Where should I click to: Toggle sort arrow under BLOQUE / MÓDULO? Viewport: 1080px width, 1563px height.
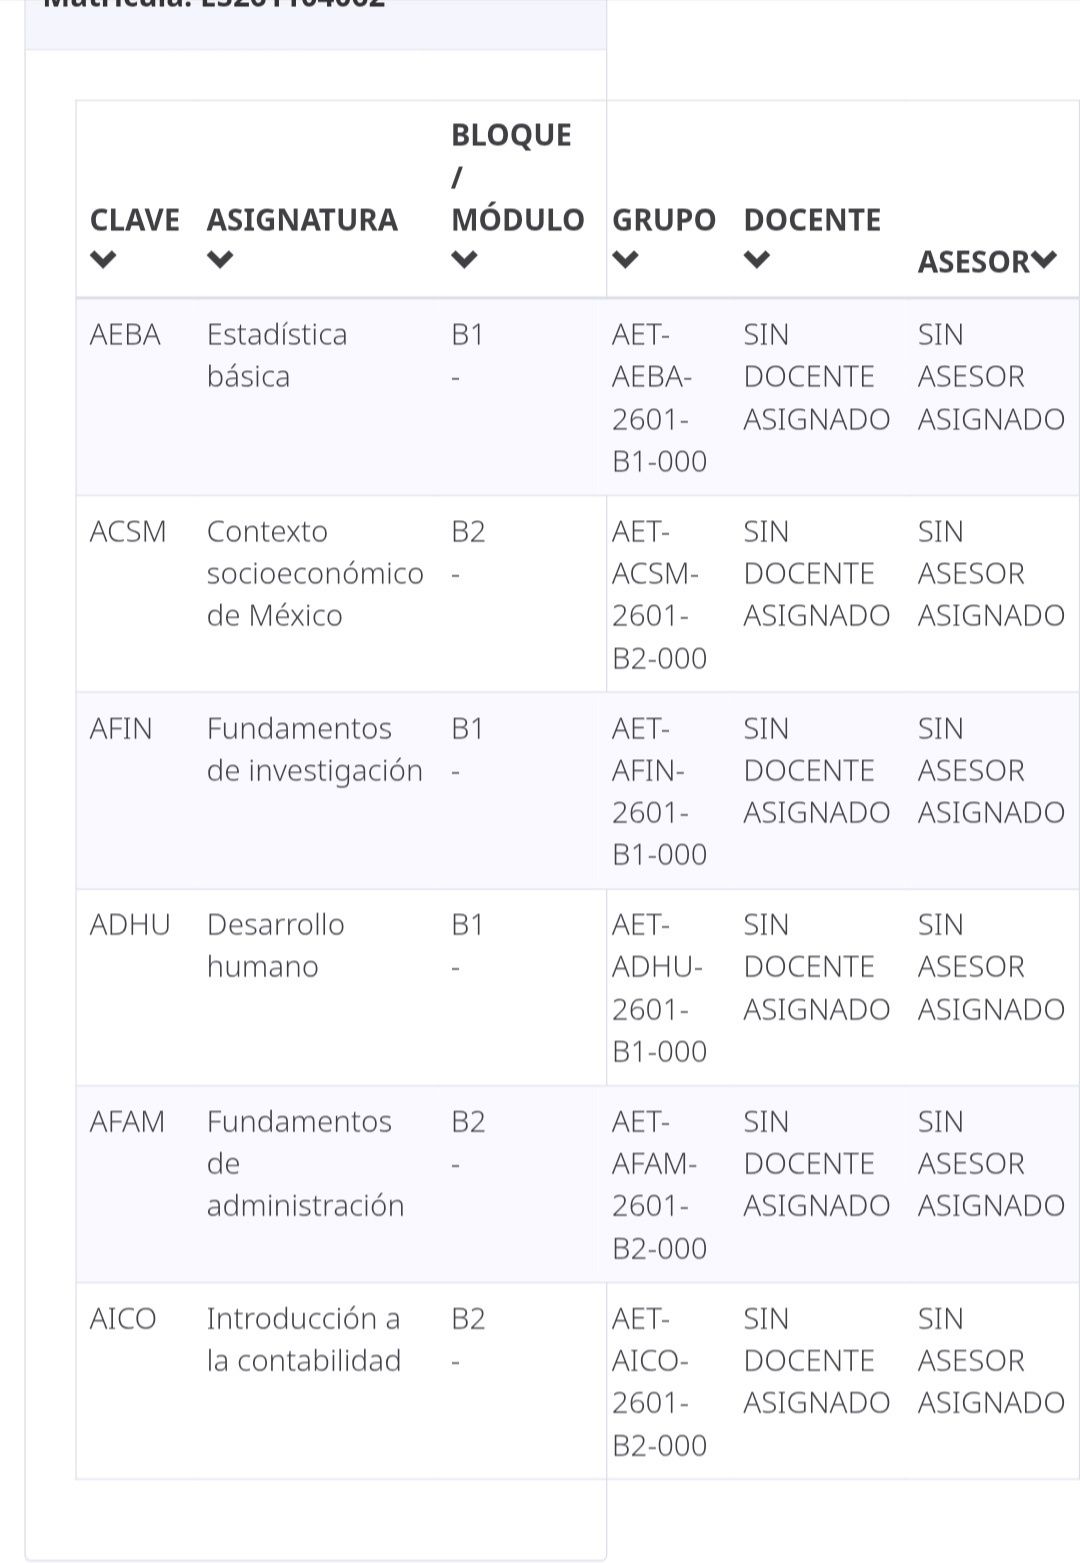(x=464, y=261)
